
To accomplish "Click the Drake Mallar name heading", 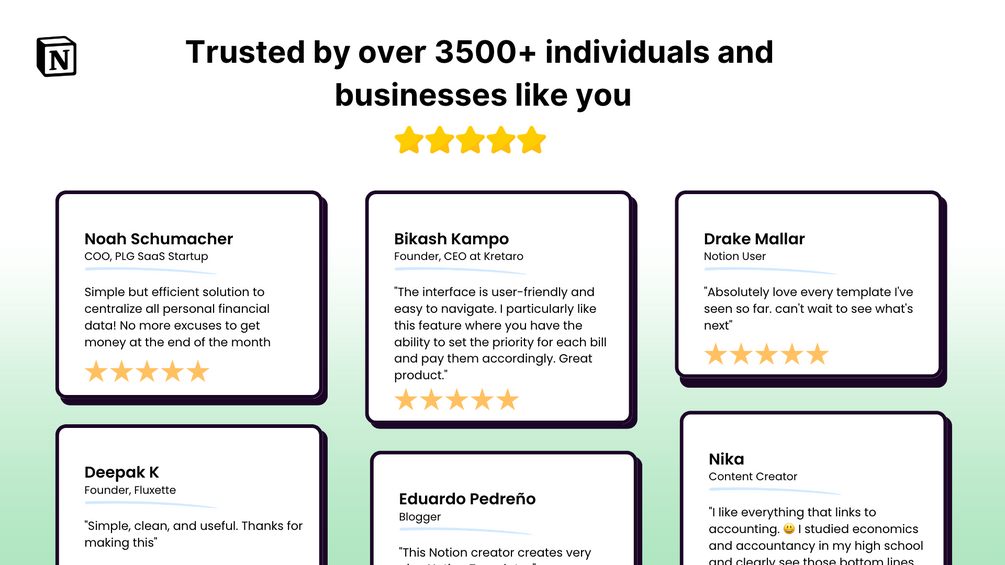I will pyautogui.click(x=754, y=239).
